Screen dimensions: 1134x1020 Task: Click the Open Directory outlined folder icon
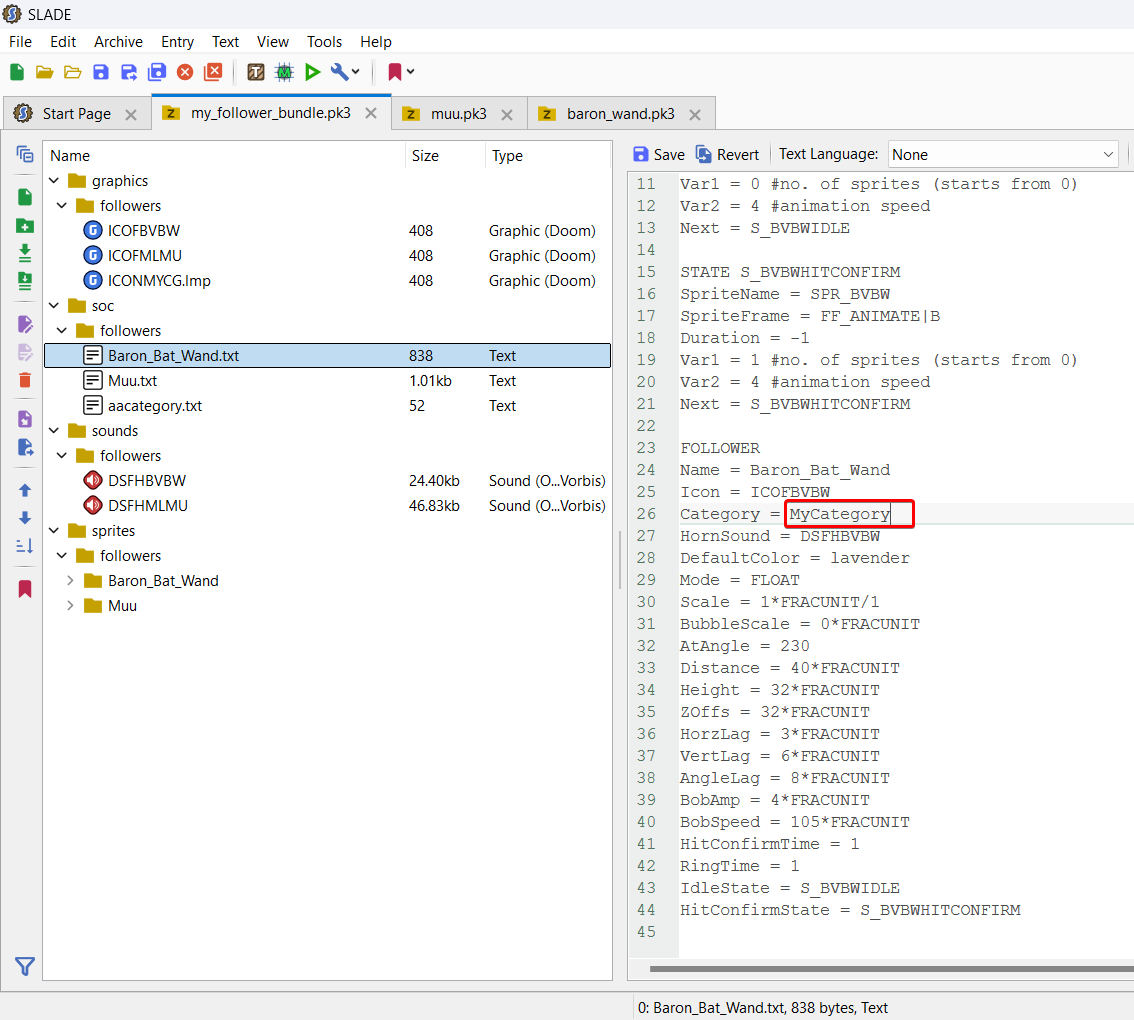(x=72, y=72)
